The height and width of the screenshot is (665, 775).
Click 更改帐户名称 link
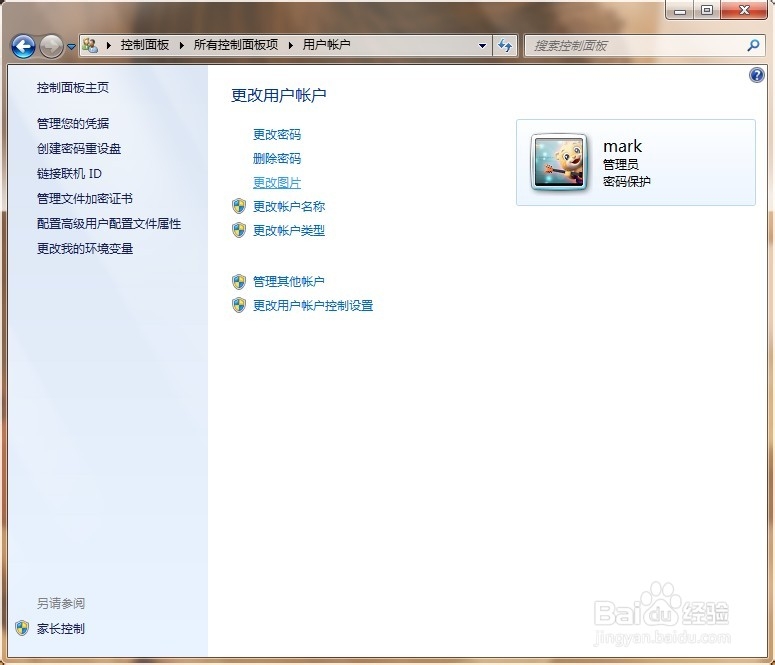[x=289, y=206]
